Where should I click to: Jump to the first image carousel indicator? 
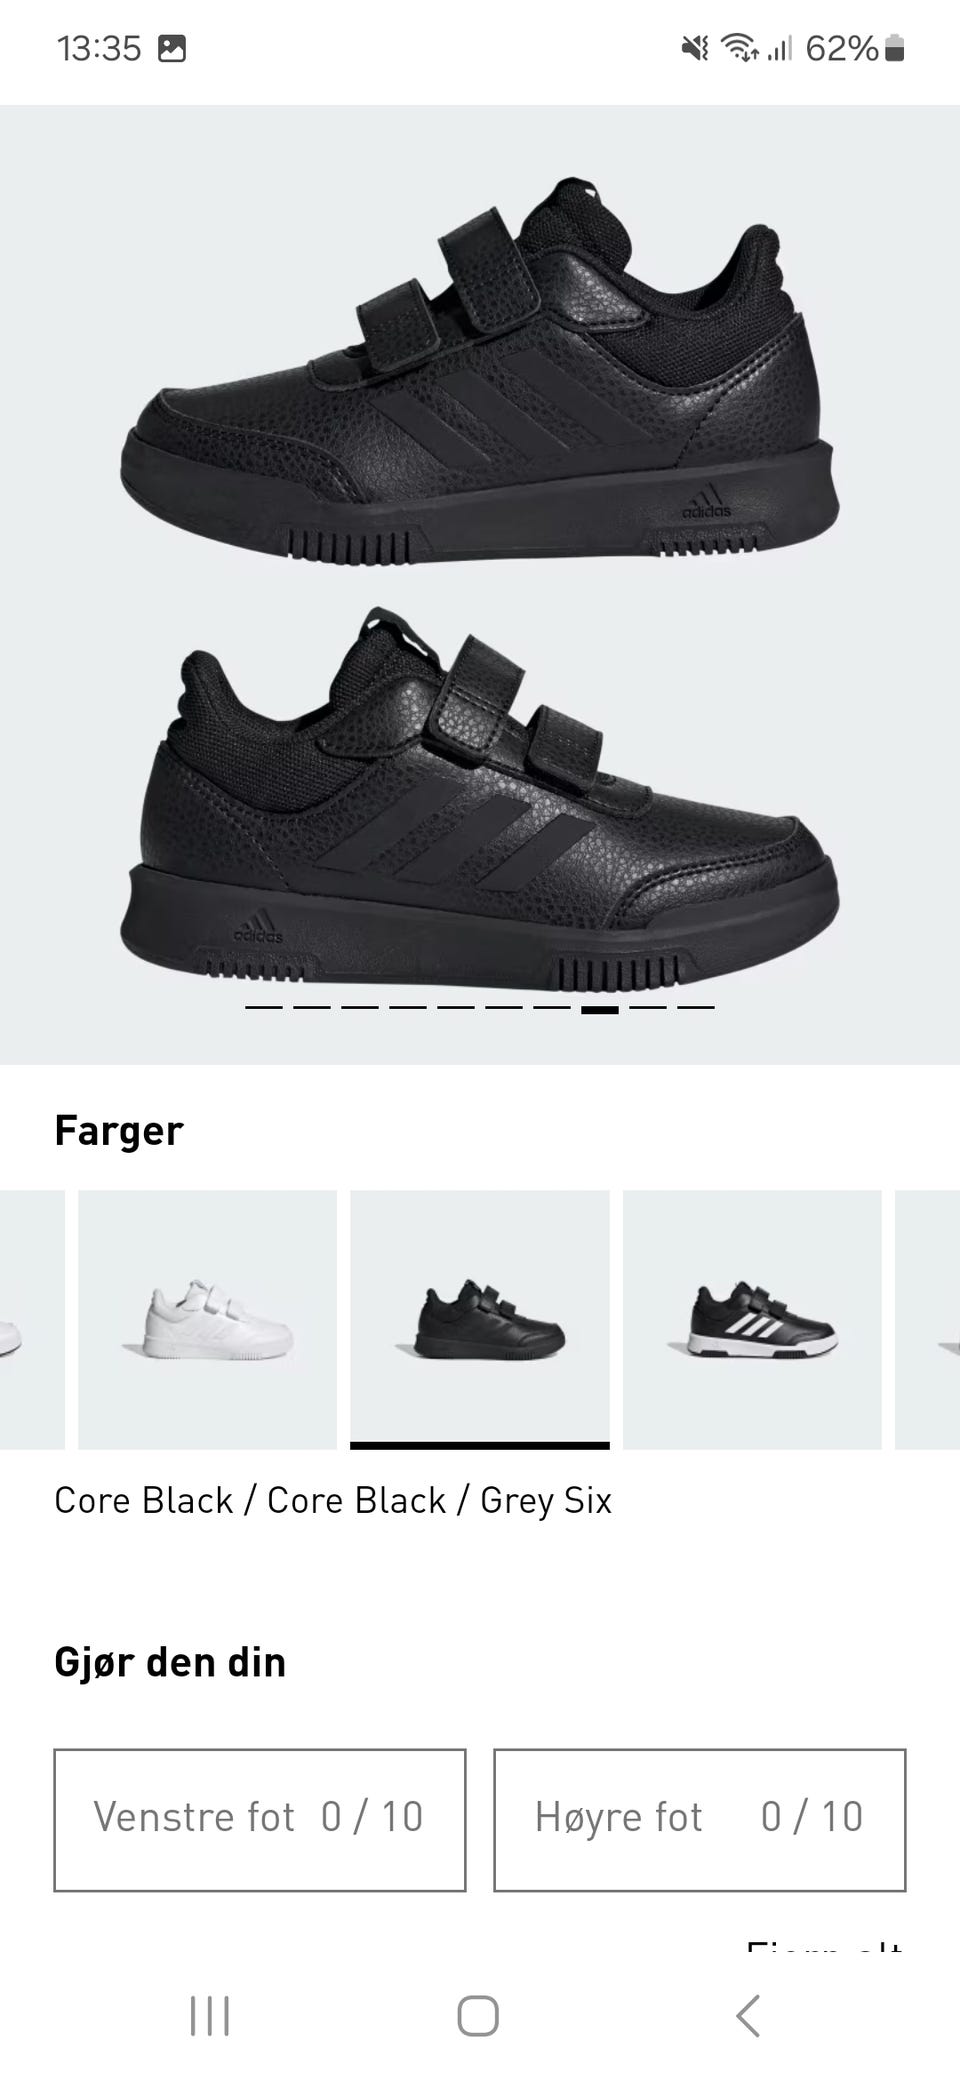[264, 1008]
